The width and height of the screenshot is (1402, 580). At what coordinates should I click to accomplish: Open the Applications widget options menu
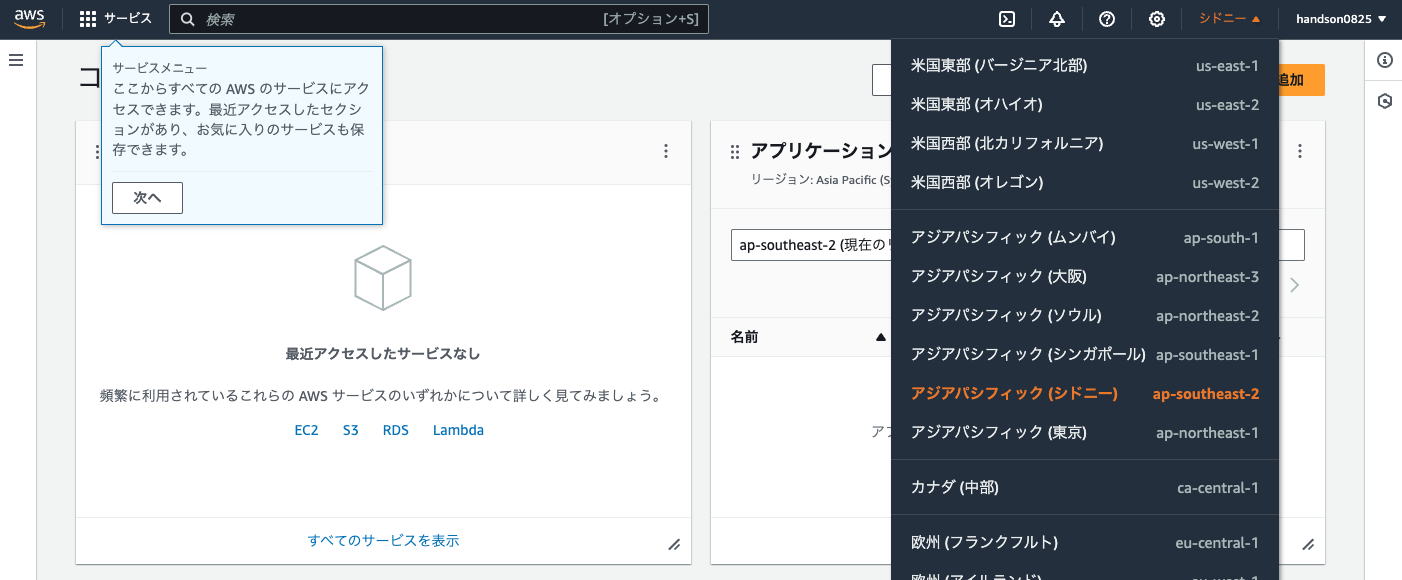[1300, 151]
